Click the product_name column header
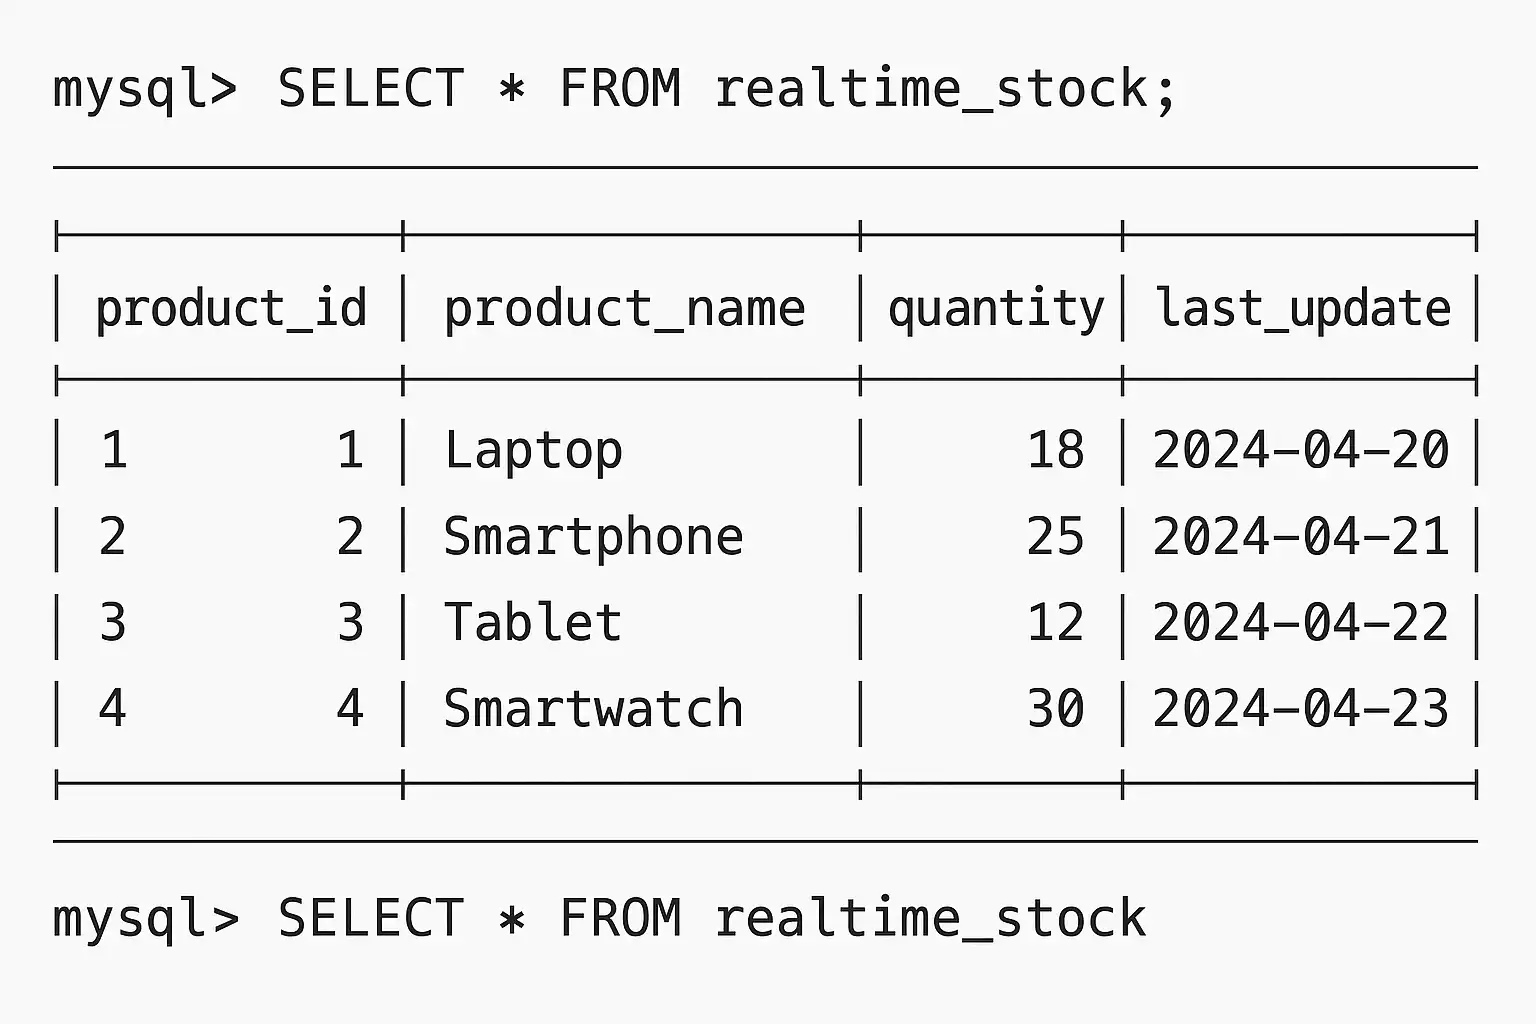1536x1024 pixels. pos(624,308)
